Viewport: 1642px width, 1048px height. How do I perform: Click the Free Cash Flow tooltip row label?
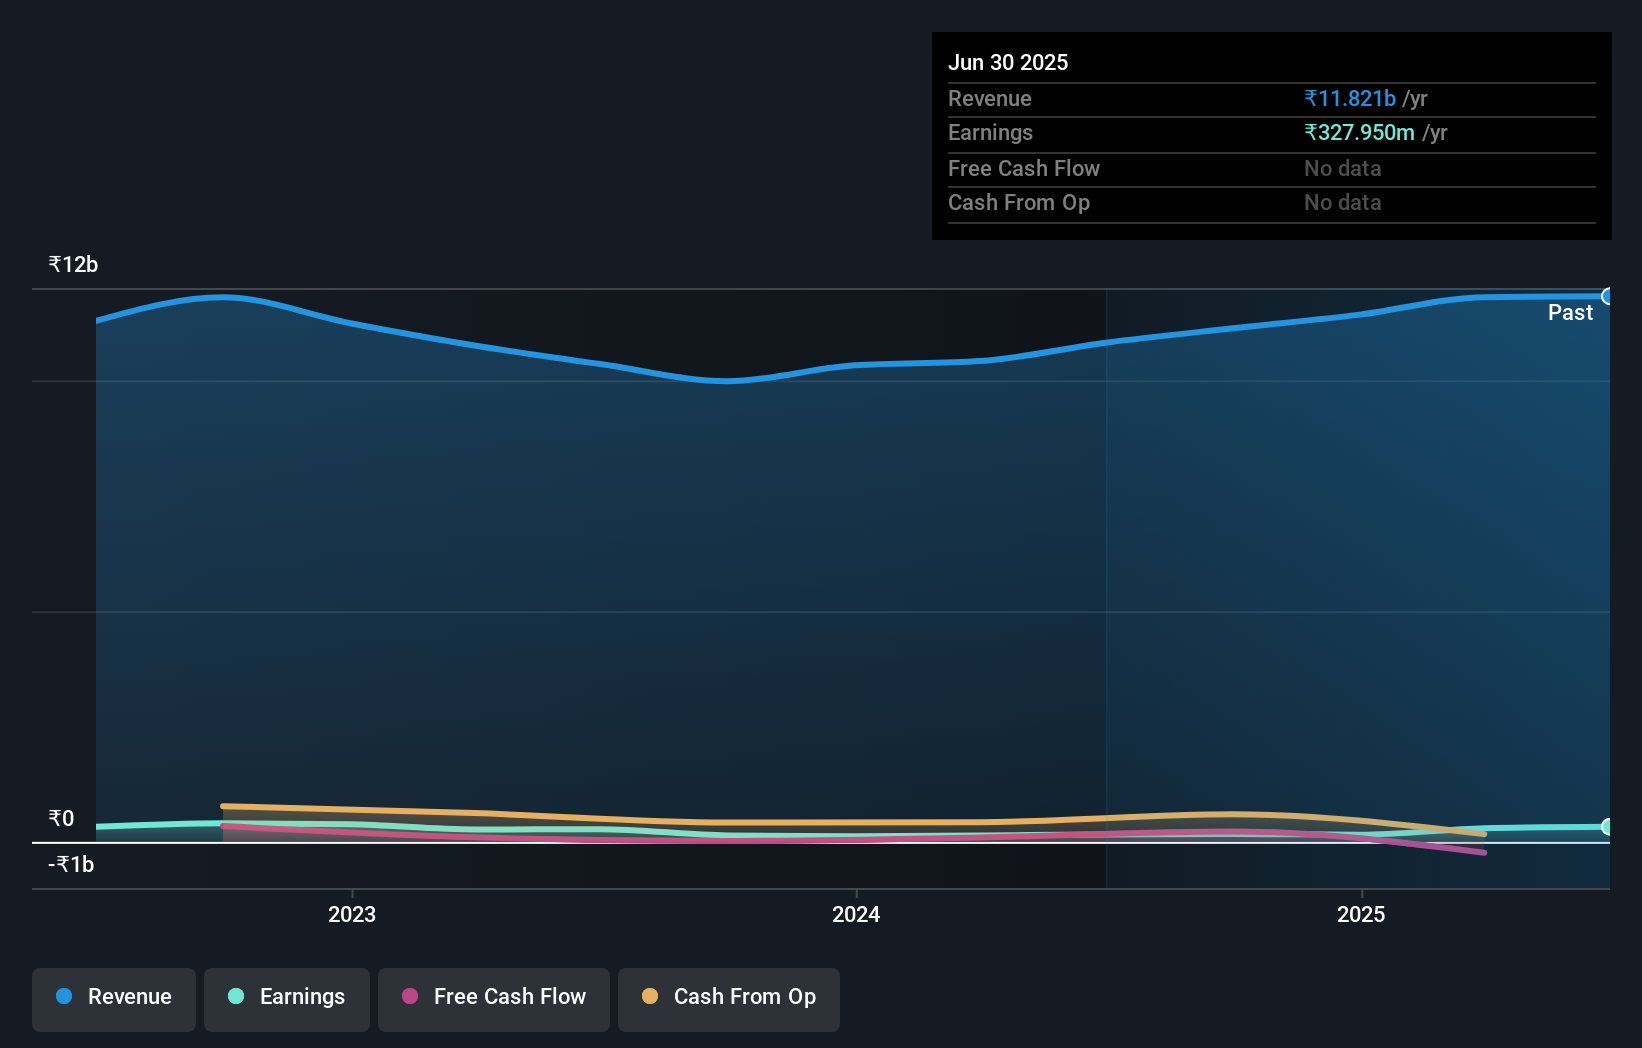tap(1024, 168)
